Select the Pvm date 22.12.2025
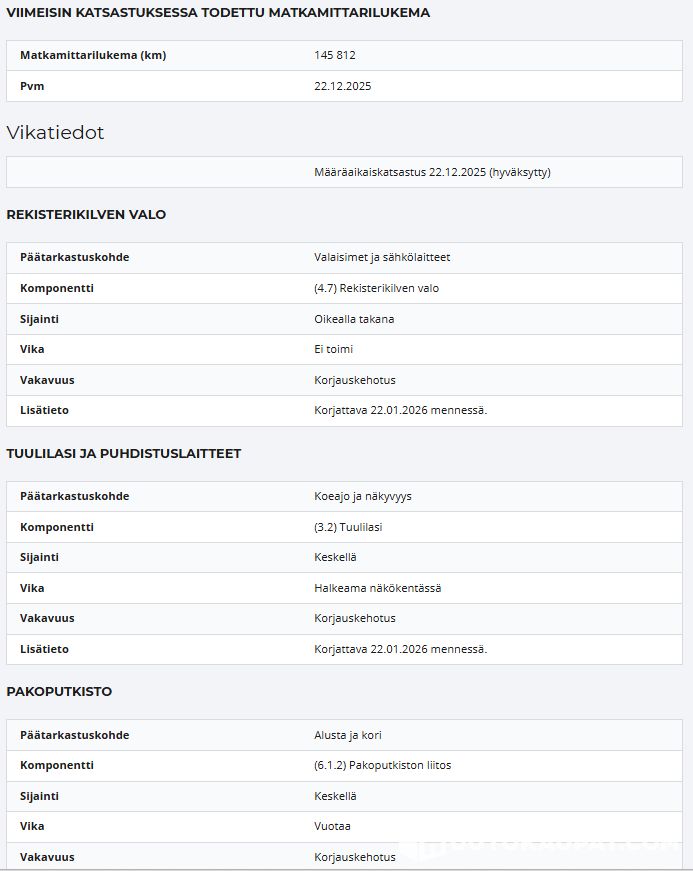 [x=342, y=86]
